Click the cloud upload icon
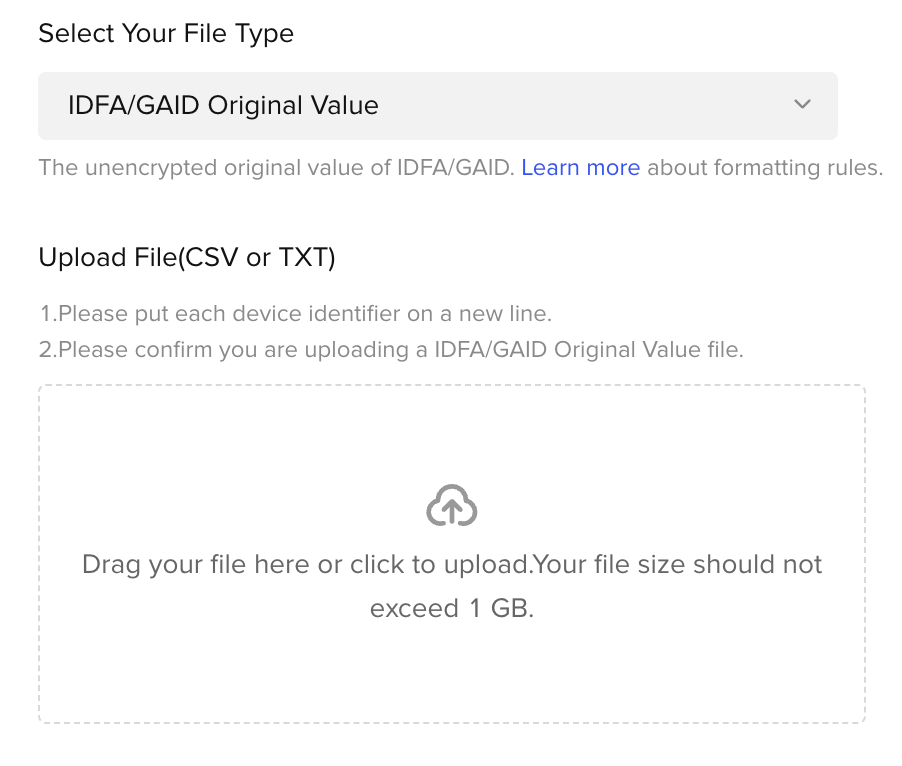902x766 pixels. (452, 505)
